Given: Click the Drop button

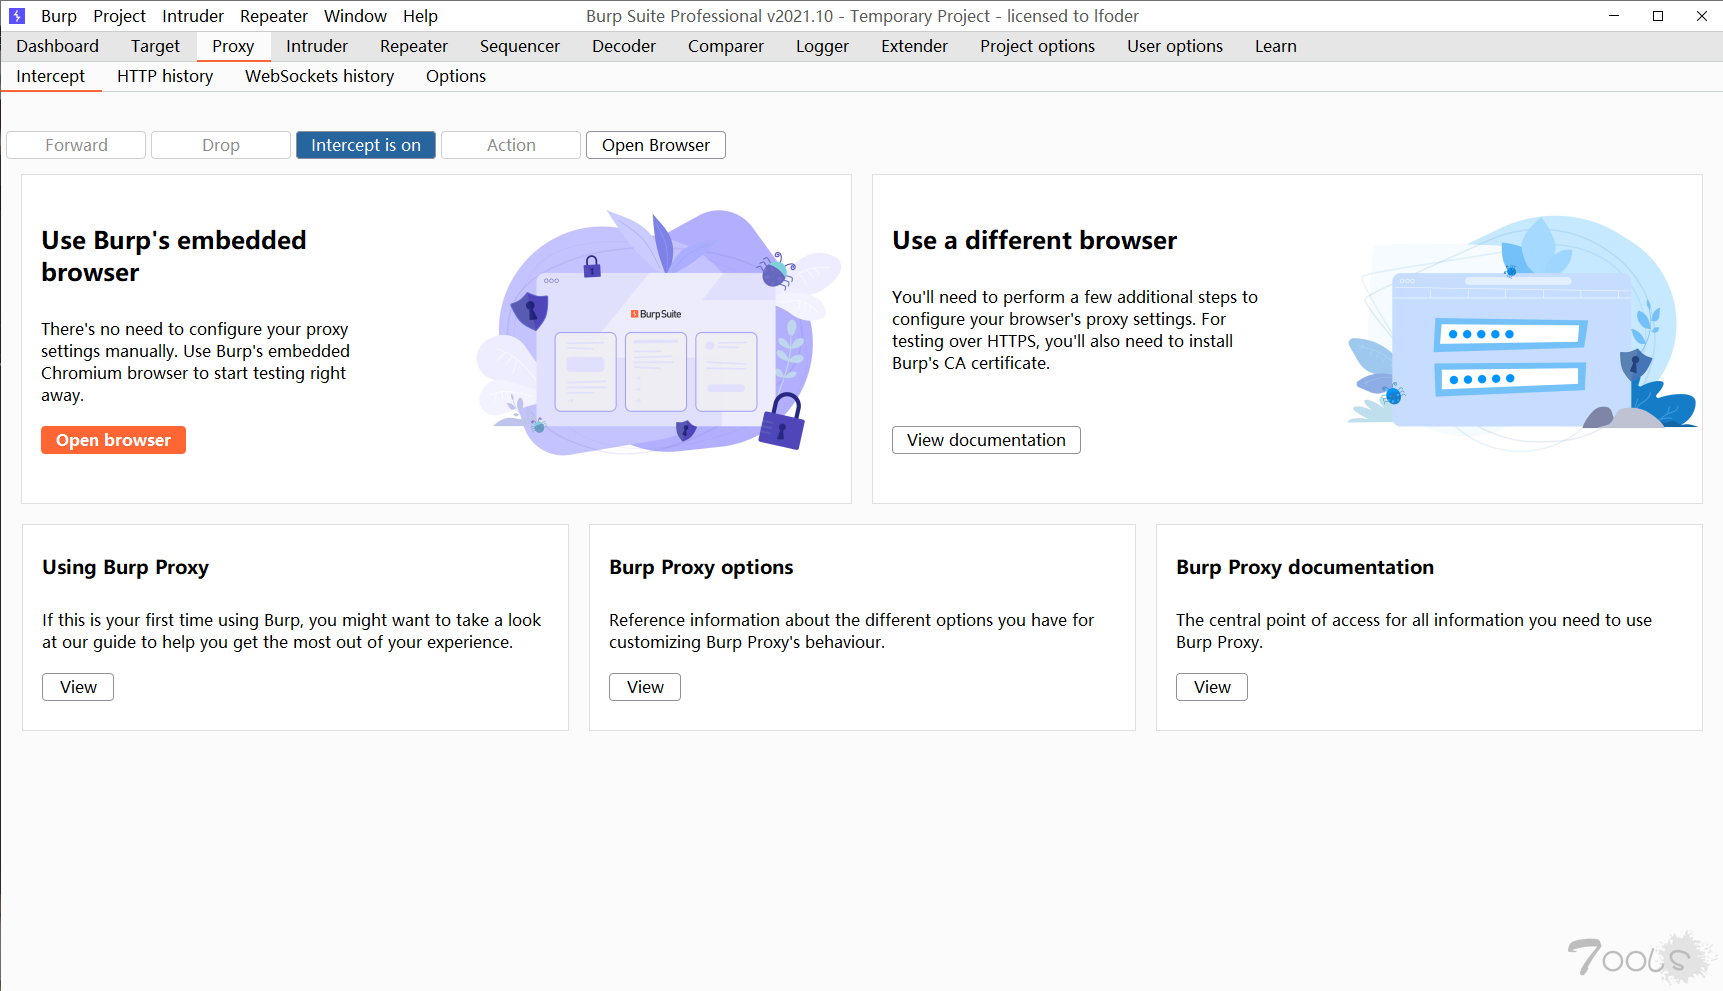Looking at the screenshot, I should (221, 145).
